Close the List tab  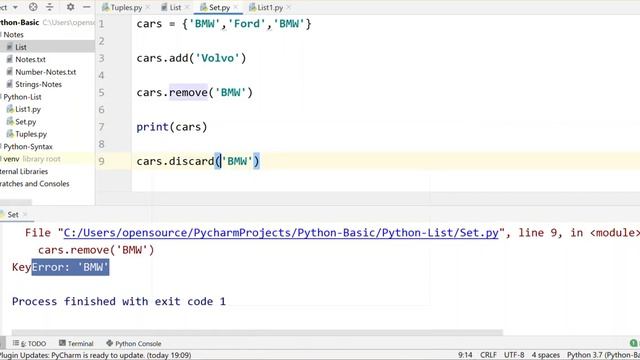click(187, 7)
